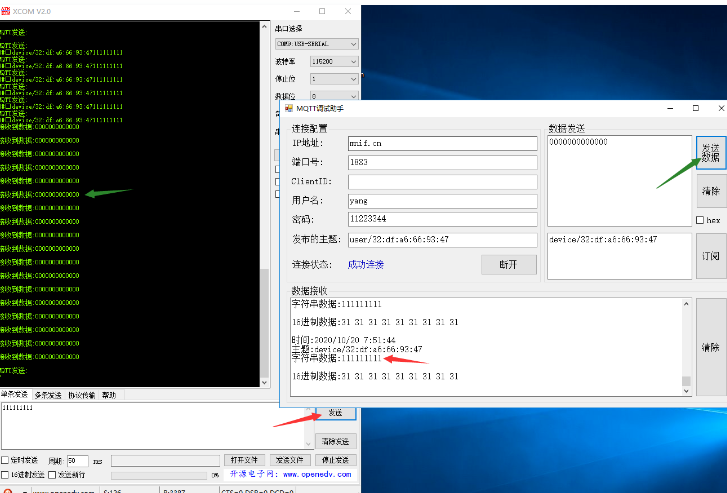Image resolution: width=727 pixels, height=493 pixels.
Task: Click the down arrow of XCOM terminal scrollbar
Action: [264, 383]
